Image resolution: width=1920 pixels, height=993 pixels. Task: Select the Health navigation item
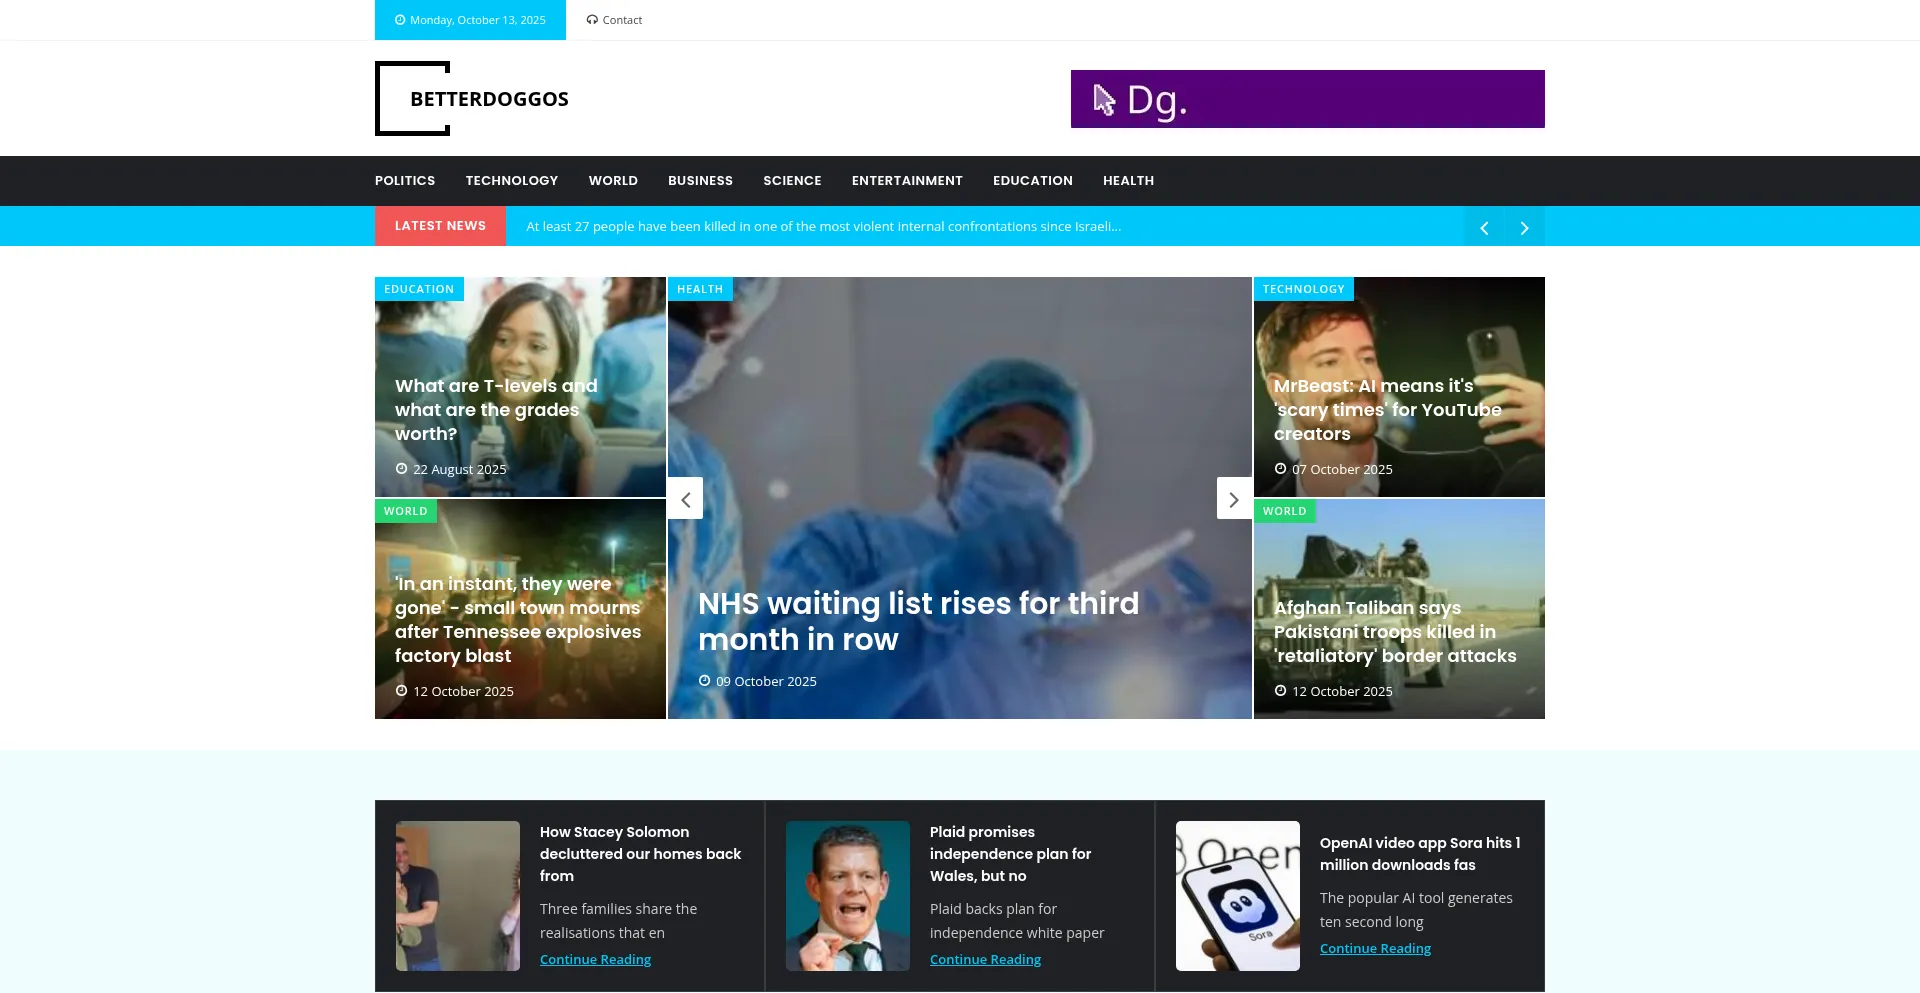click(x=1128, y=181)
